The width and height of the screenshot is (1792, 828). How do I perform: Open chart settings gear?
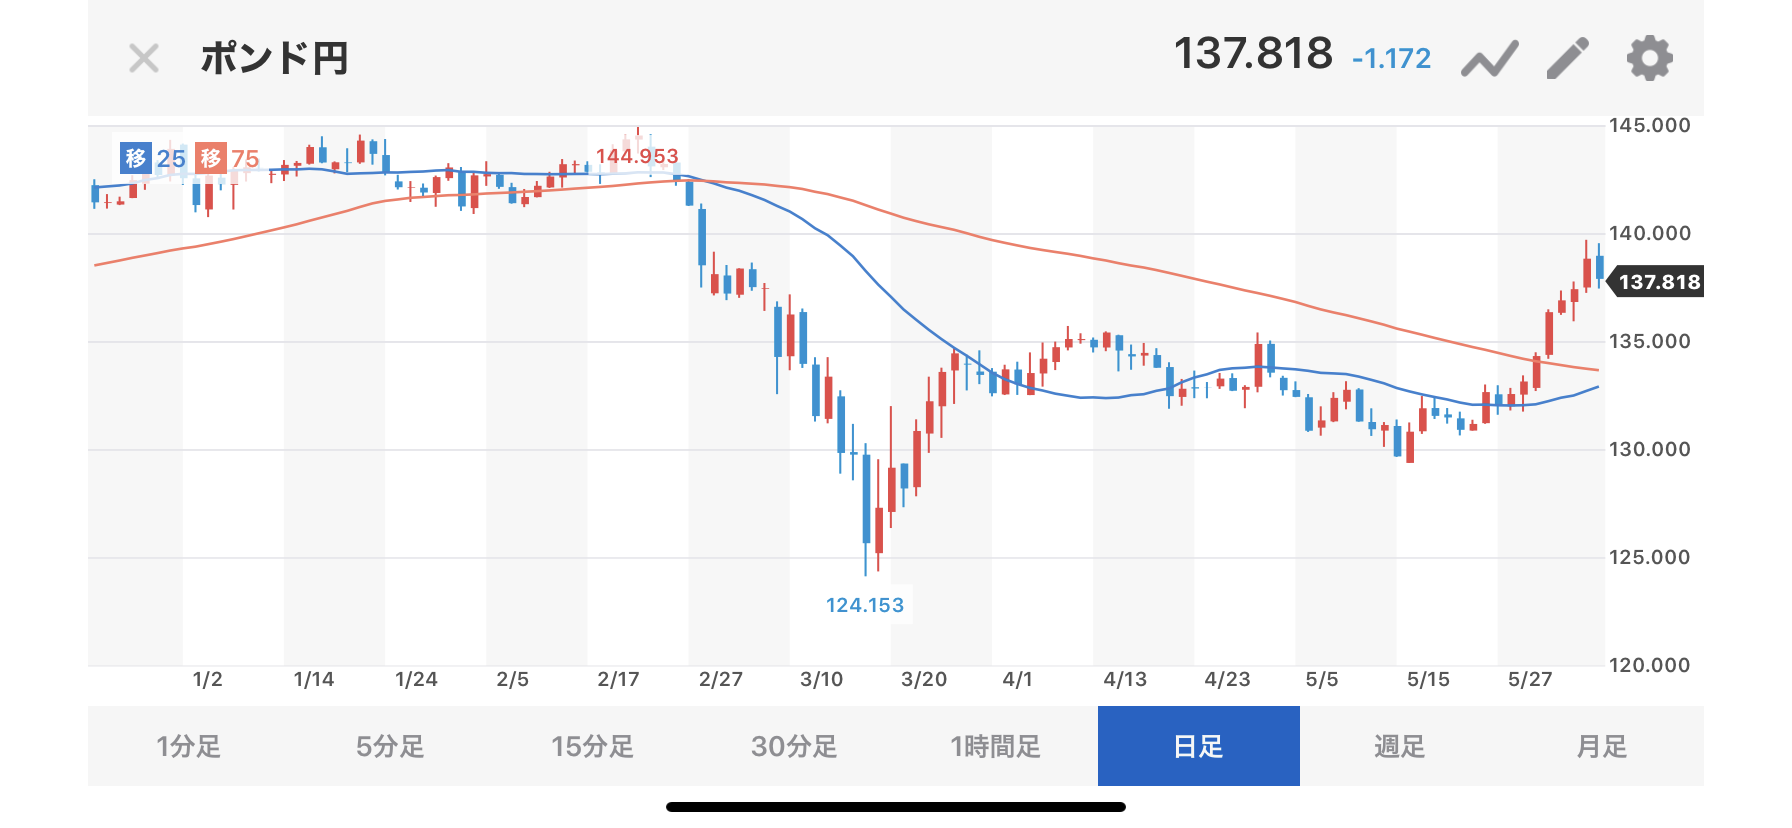[x=1649, y=59]
